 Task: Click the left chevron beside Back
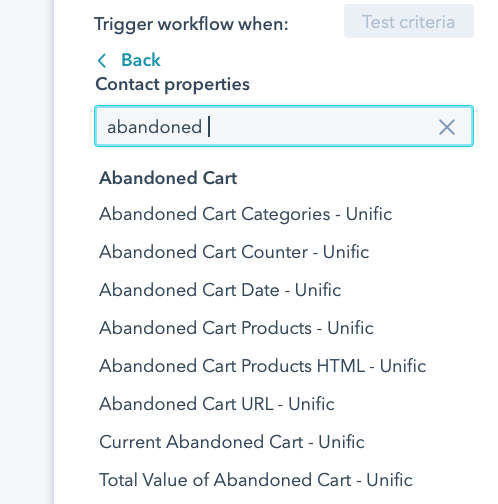coord(102,61)
